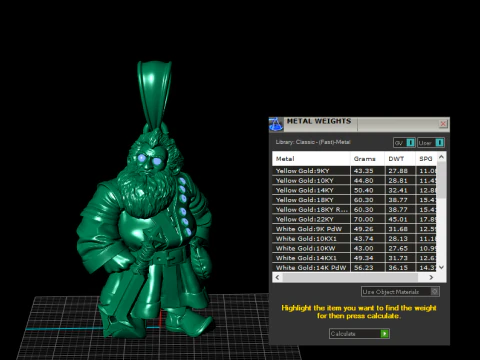This screenshot has height=360, width=480.
Task: Select the Yellow Gold:18KY R... row
Action: click(354, 209)
